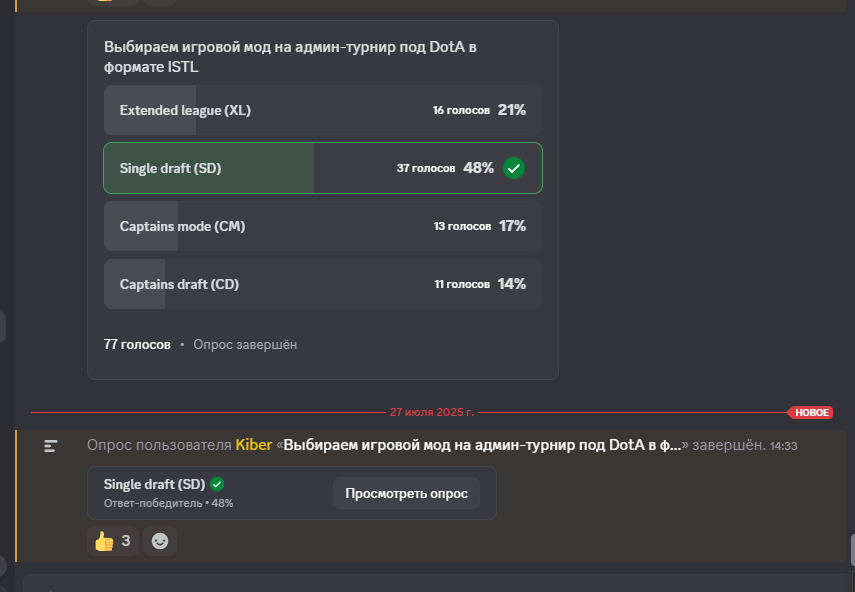Image resolution: width=855 pixels, height=592 pixels.
Task: Select Captains draft (CD) poll option
Action: (323, 284)
